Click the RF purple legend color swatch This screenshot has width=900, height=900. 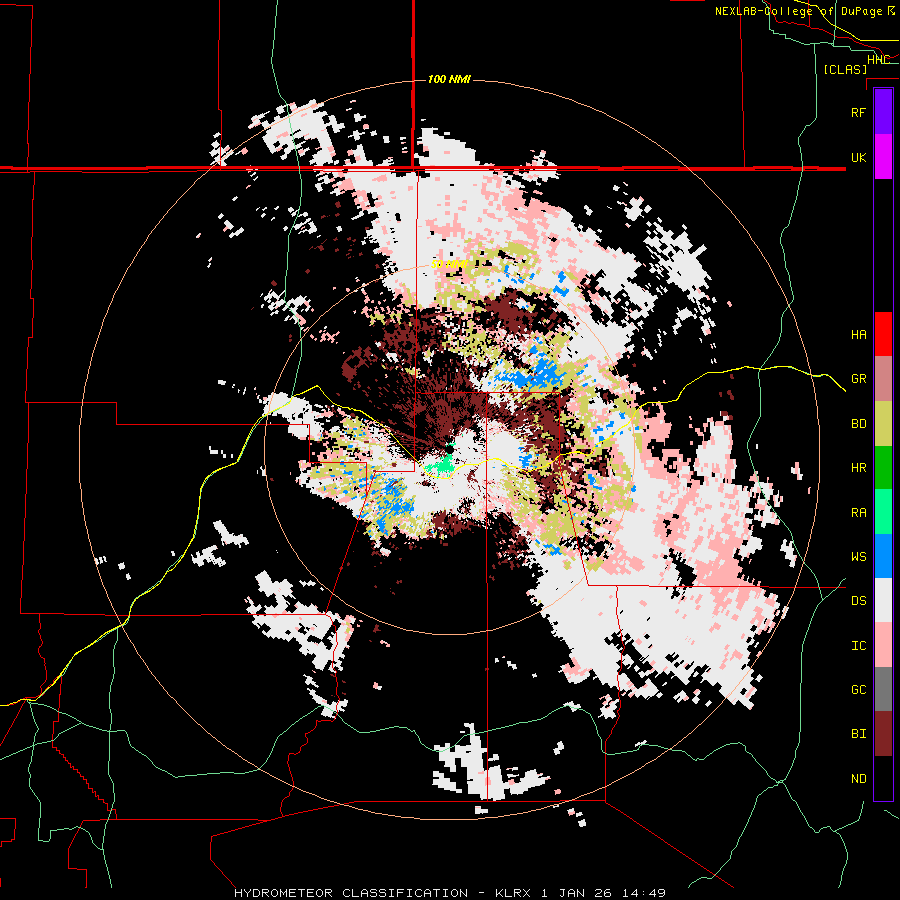883,112
